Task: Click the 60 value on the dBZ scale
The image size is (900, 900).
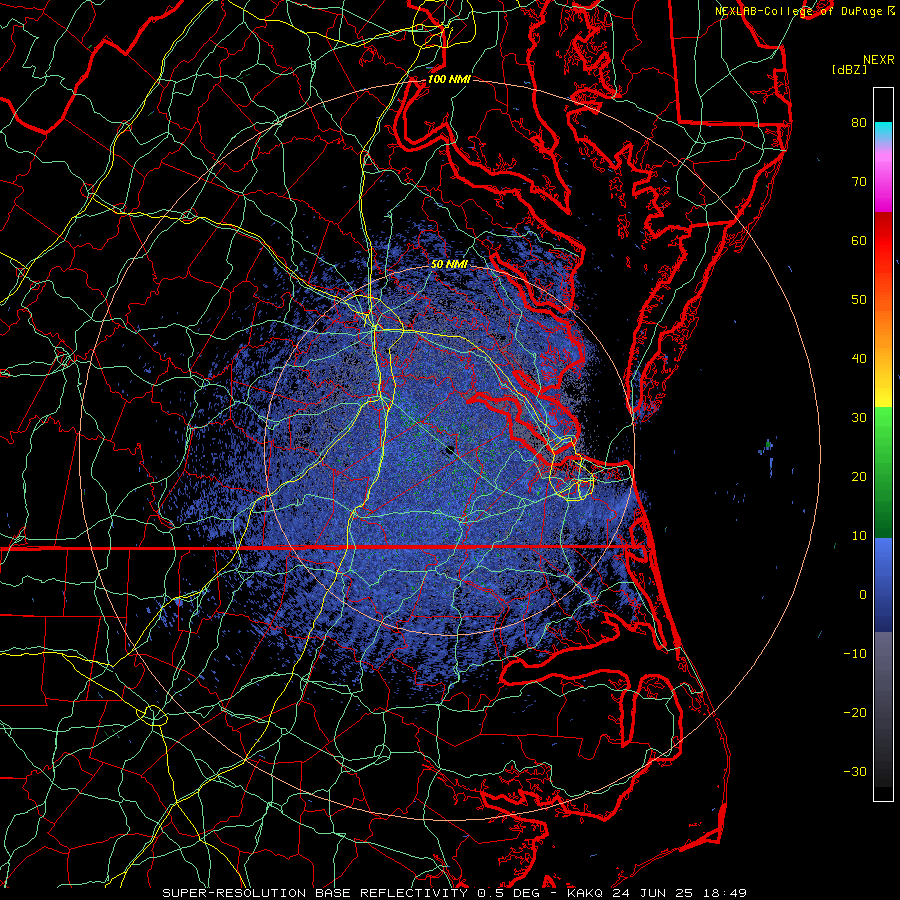Action: (859, 240)
